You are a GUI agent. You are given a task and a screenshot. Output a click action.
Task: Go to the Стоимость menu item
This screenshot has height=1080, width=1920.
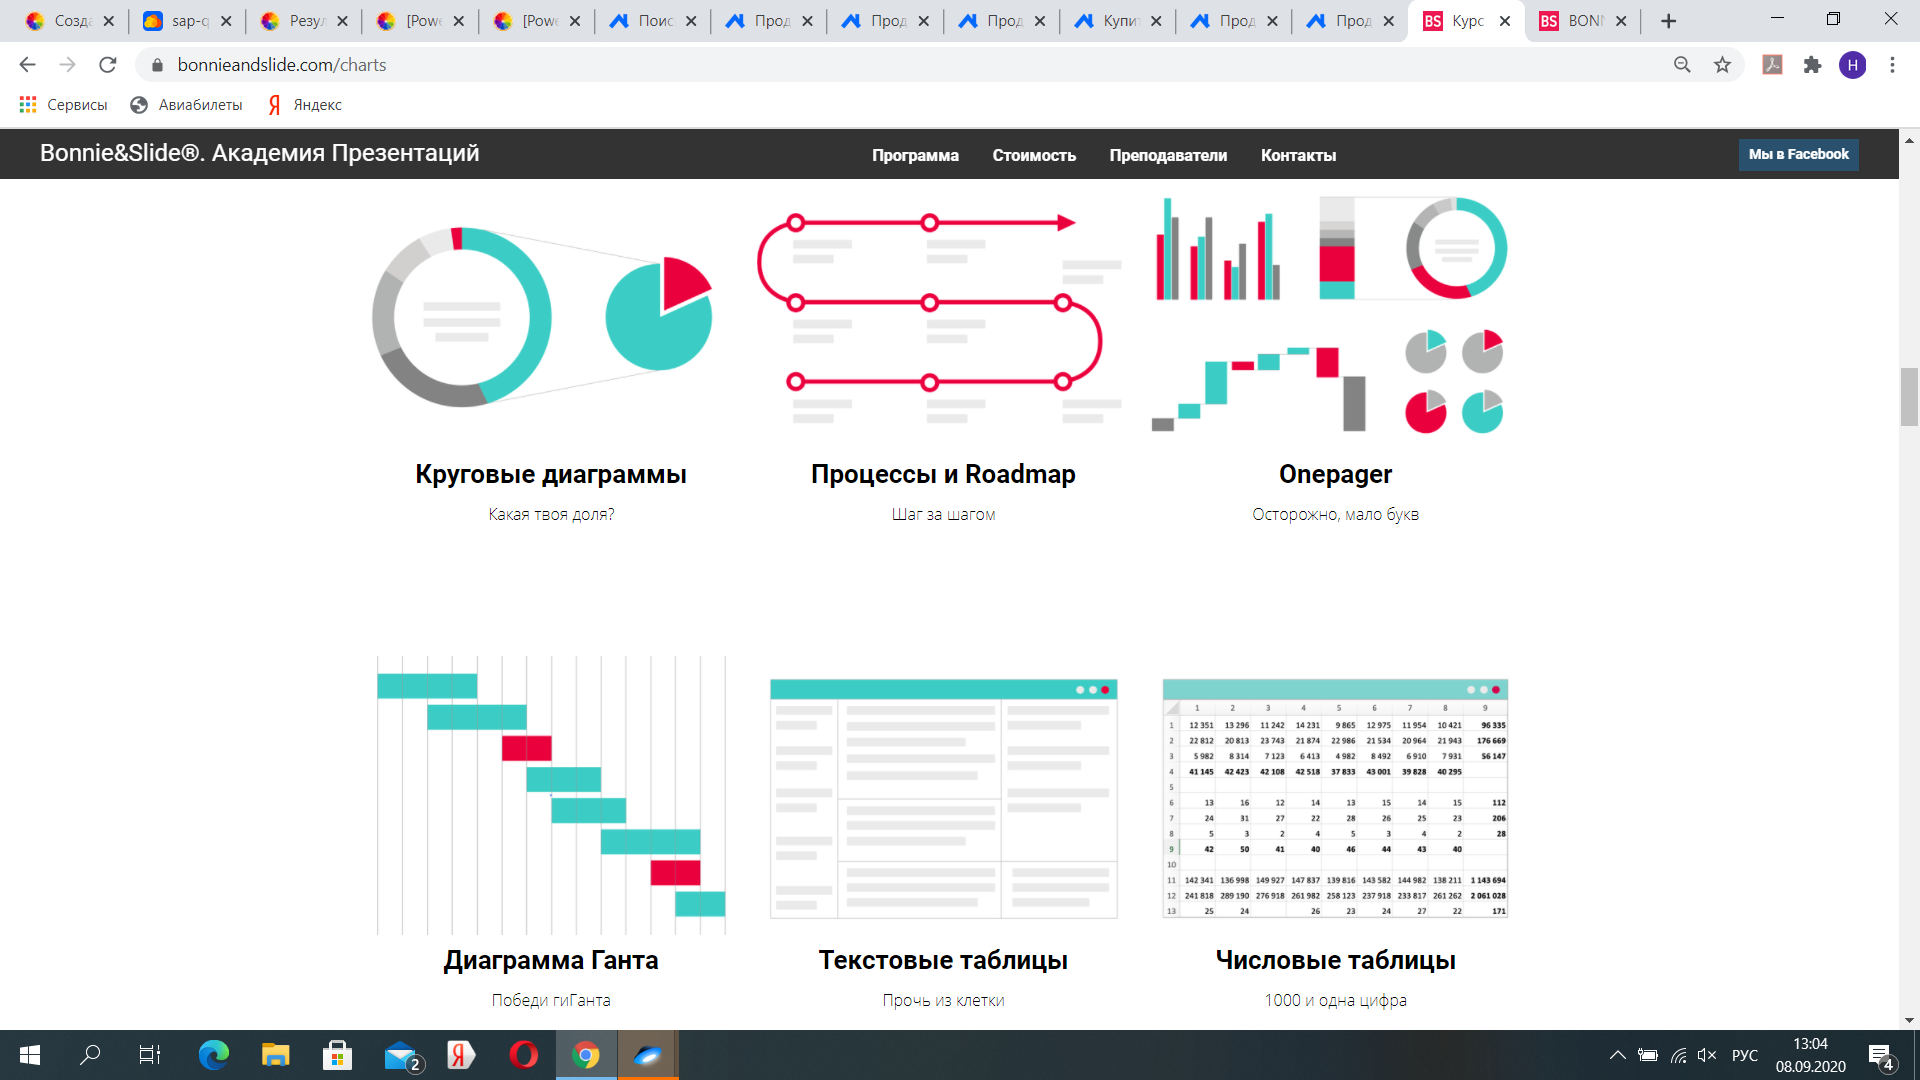tap(1034, 155)
